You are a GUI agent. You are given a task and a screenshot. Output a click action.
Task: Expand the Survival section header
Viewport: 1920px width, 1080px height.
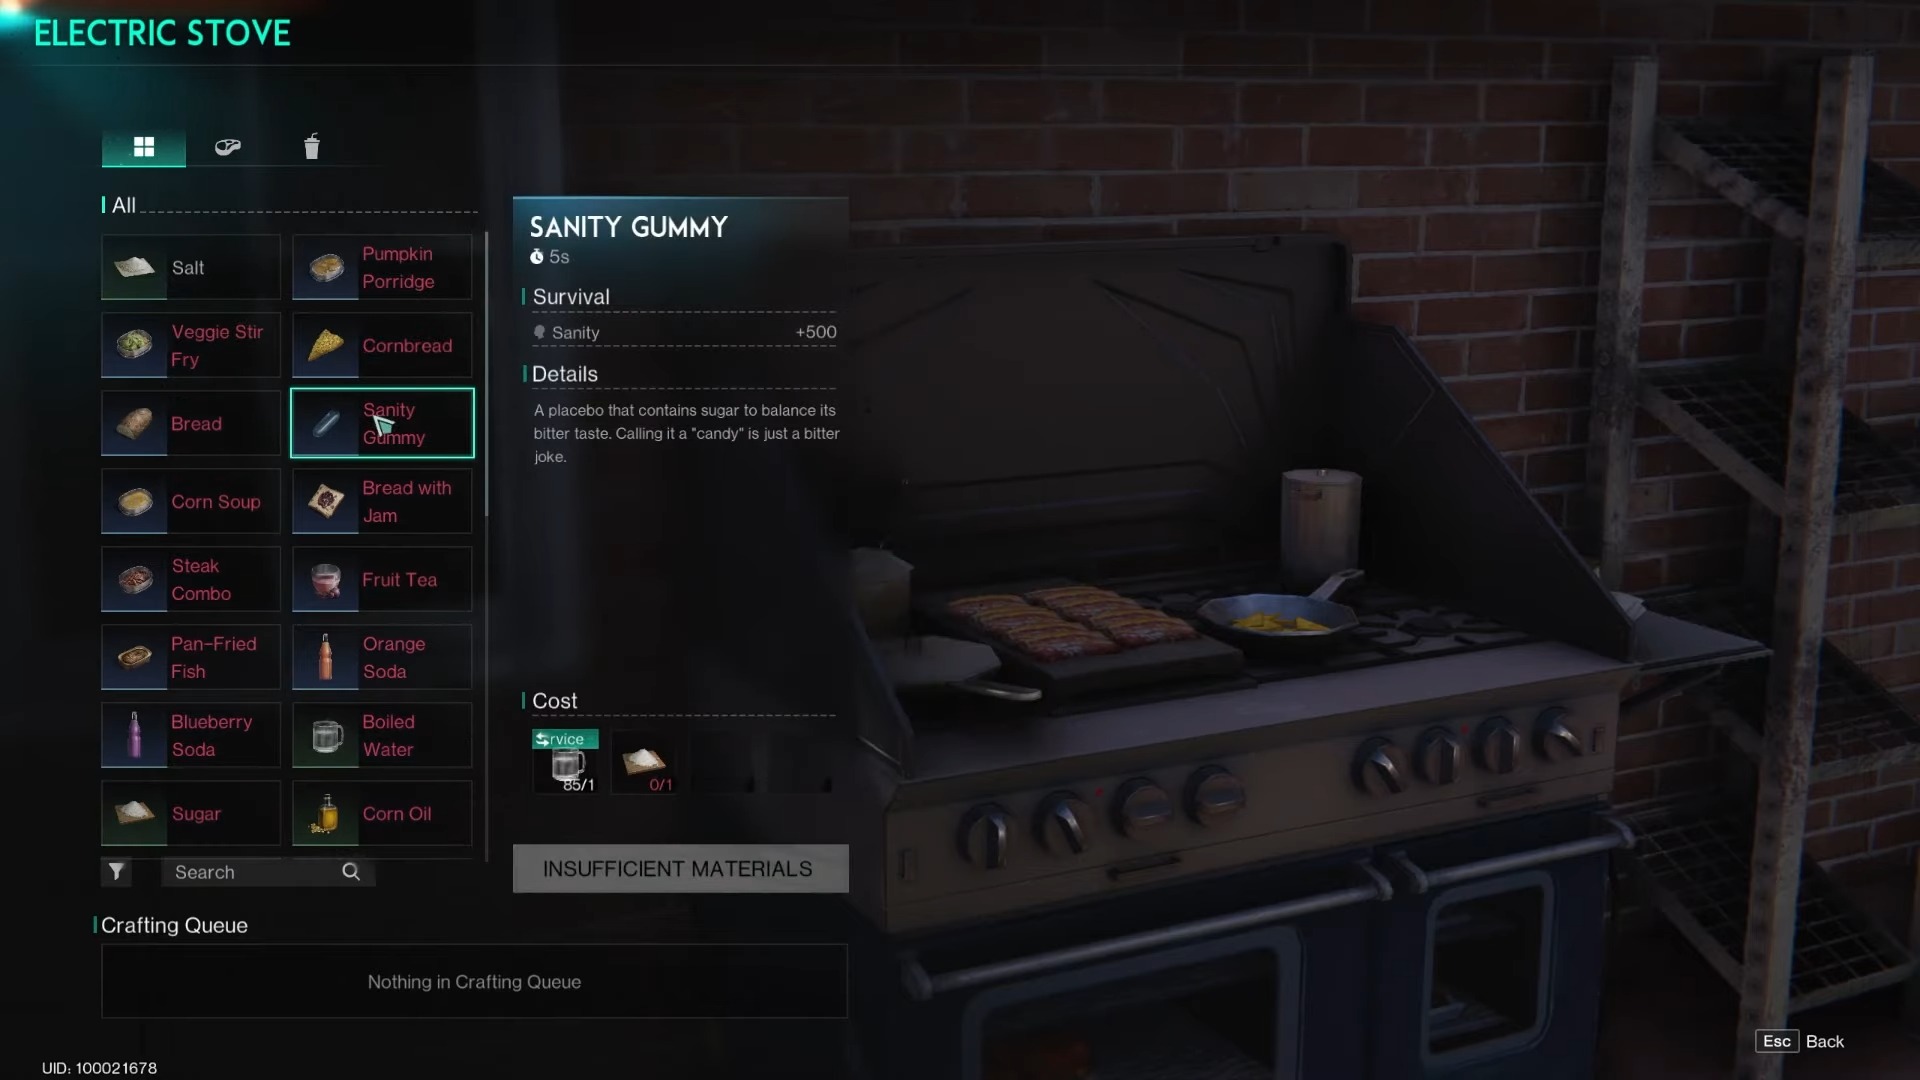coord(571,295)
